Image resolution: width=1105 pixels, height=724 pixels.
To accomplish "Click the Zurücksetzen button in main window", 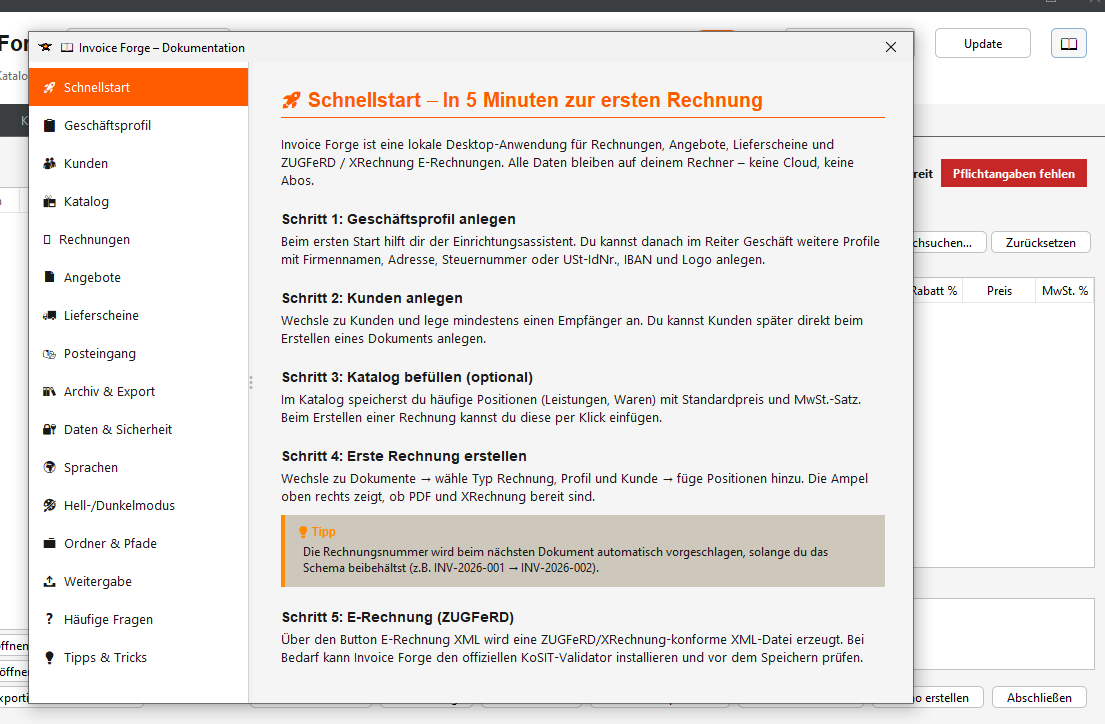I will (x=1040, y=243).
